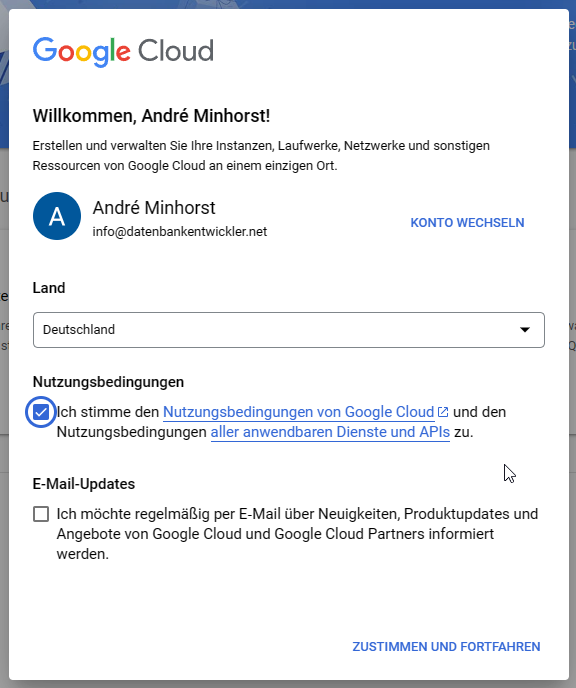The image size is (576, 688).
Task: Uncheck the Nutzungsbedingungen agreement checkbox
Action: click(x=41, y=412)
